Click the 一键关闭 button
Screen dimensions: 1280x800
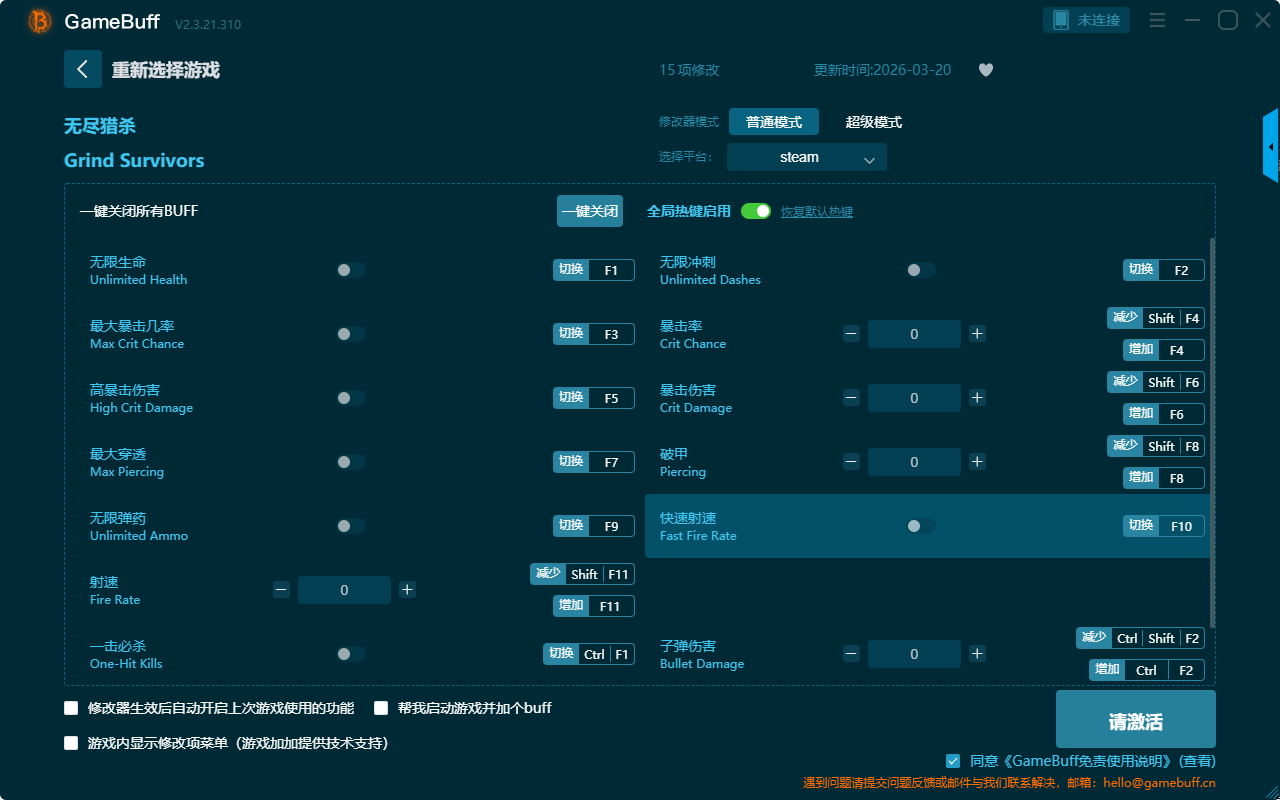click(x=589, y=211)
